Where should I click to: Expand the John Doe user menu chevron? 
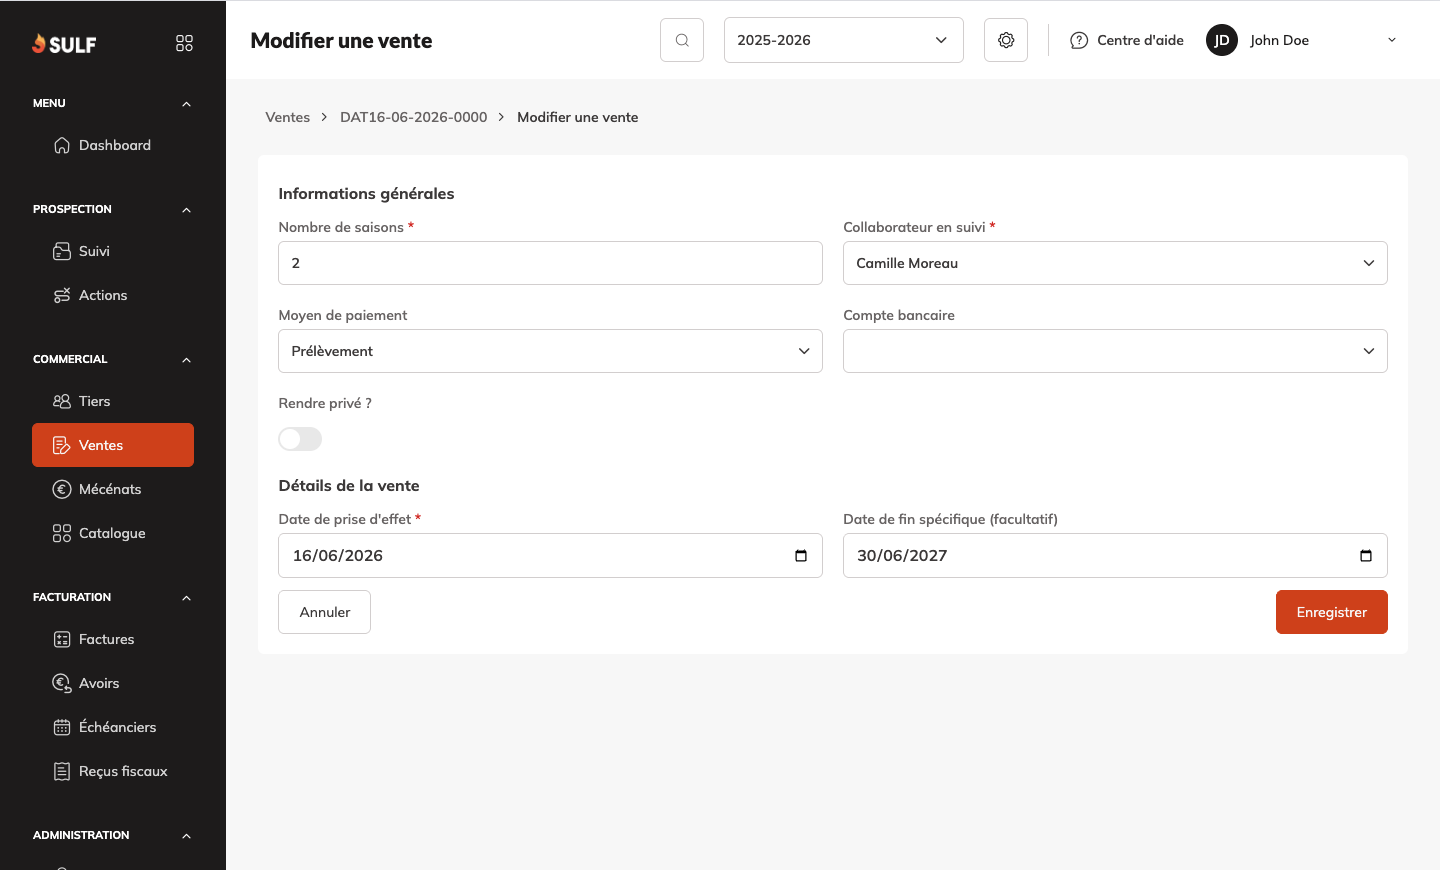point(1392,40)
